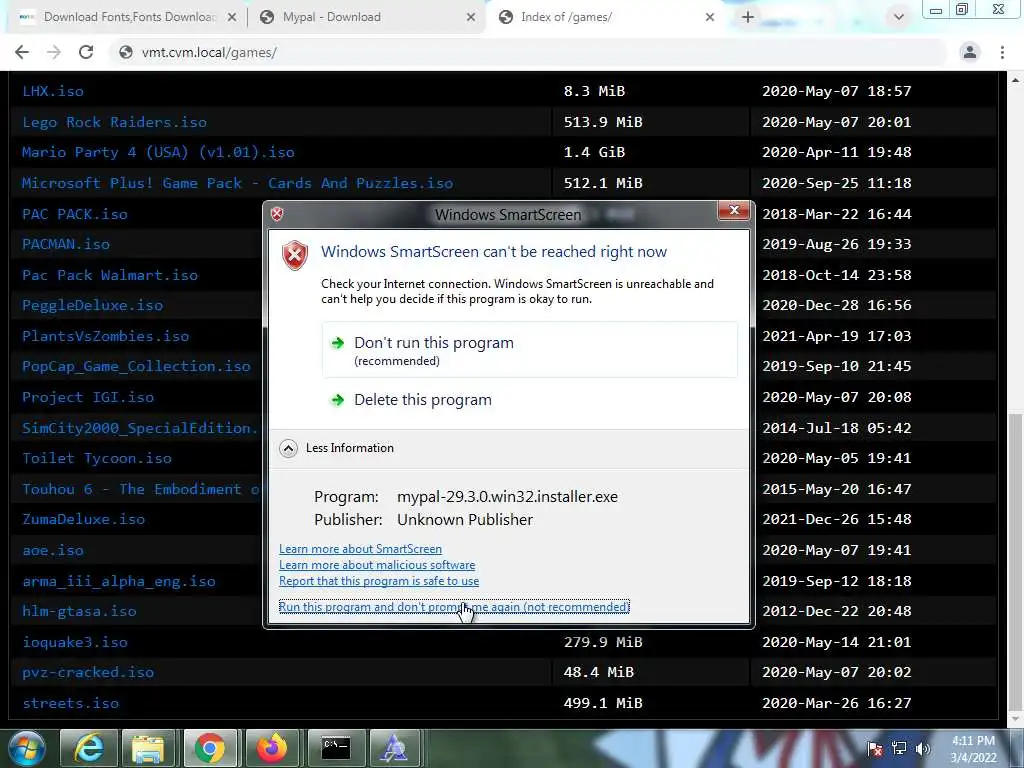Click the Action Center flag tray icon
1024x768 pixels.
(875, 748)
